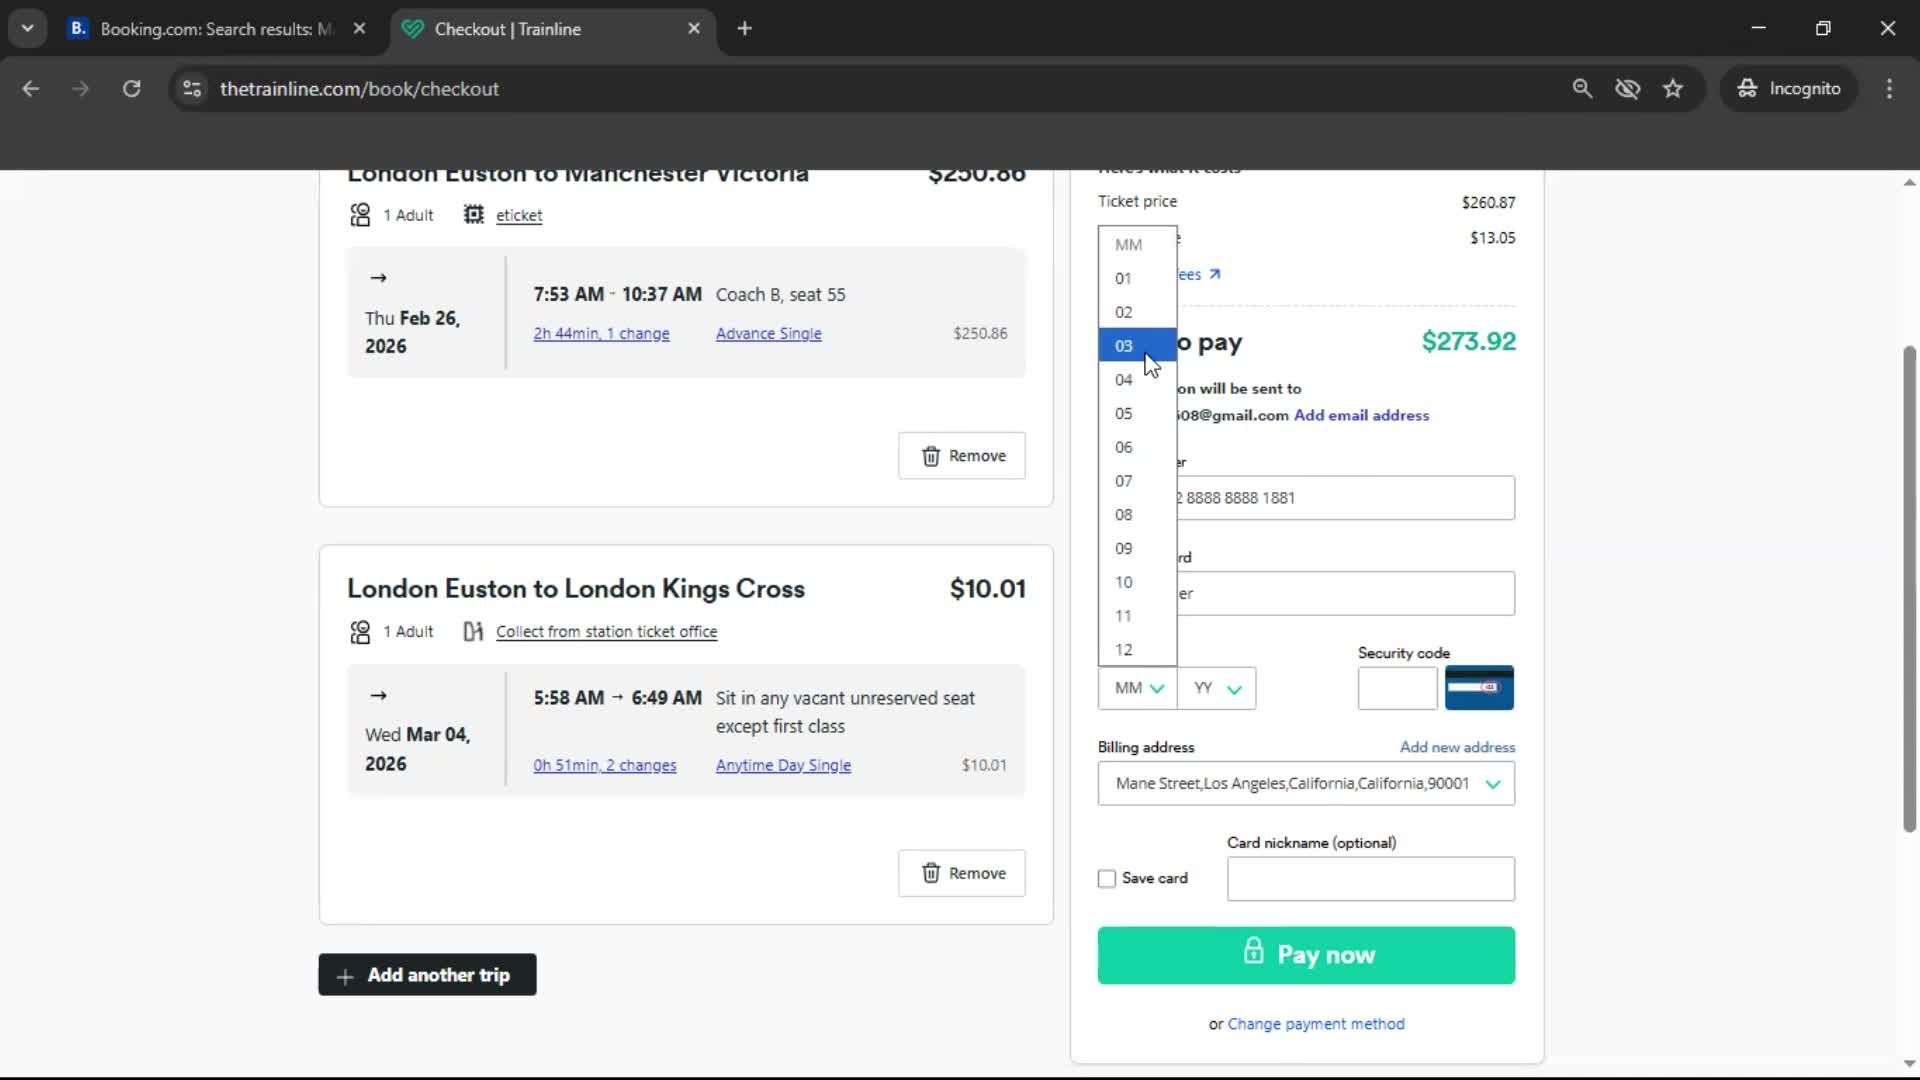Click the Pay now button

[1306, 955]
